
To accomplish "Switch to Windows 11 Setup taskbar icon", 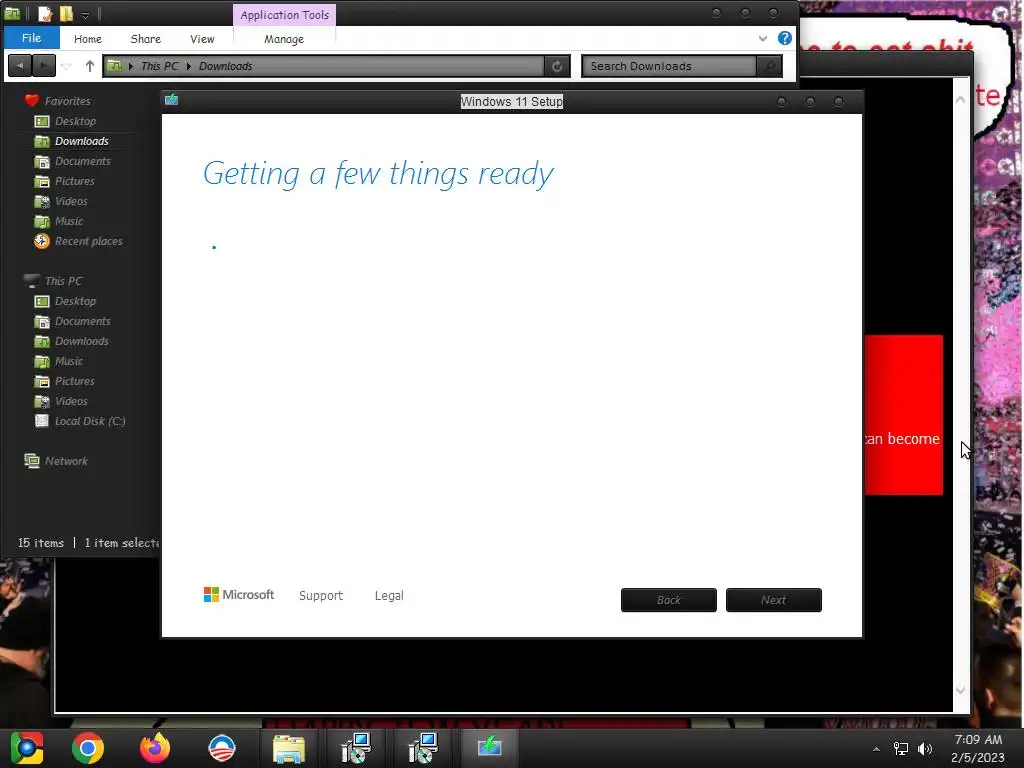I will pos(489,746).
